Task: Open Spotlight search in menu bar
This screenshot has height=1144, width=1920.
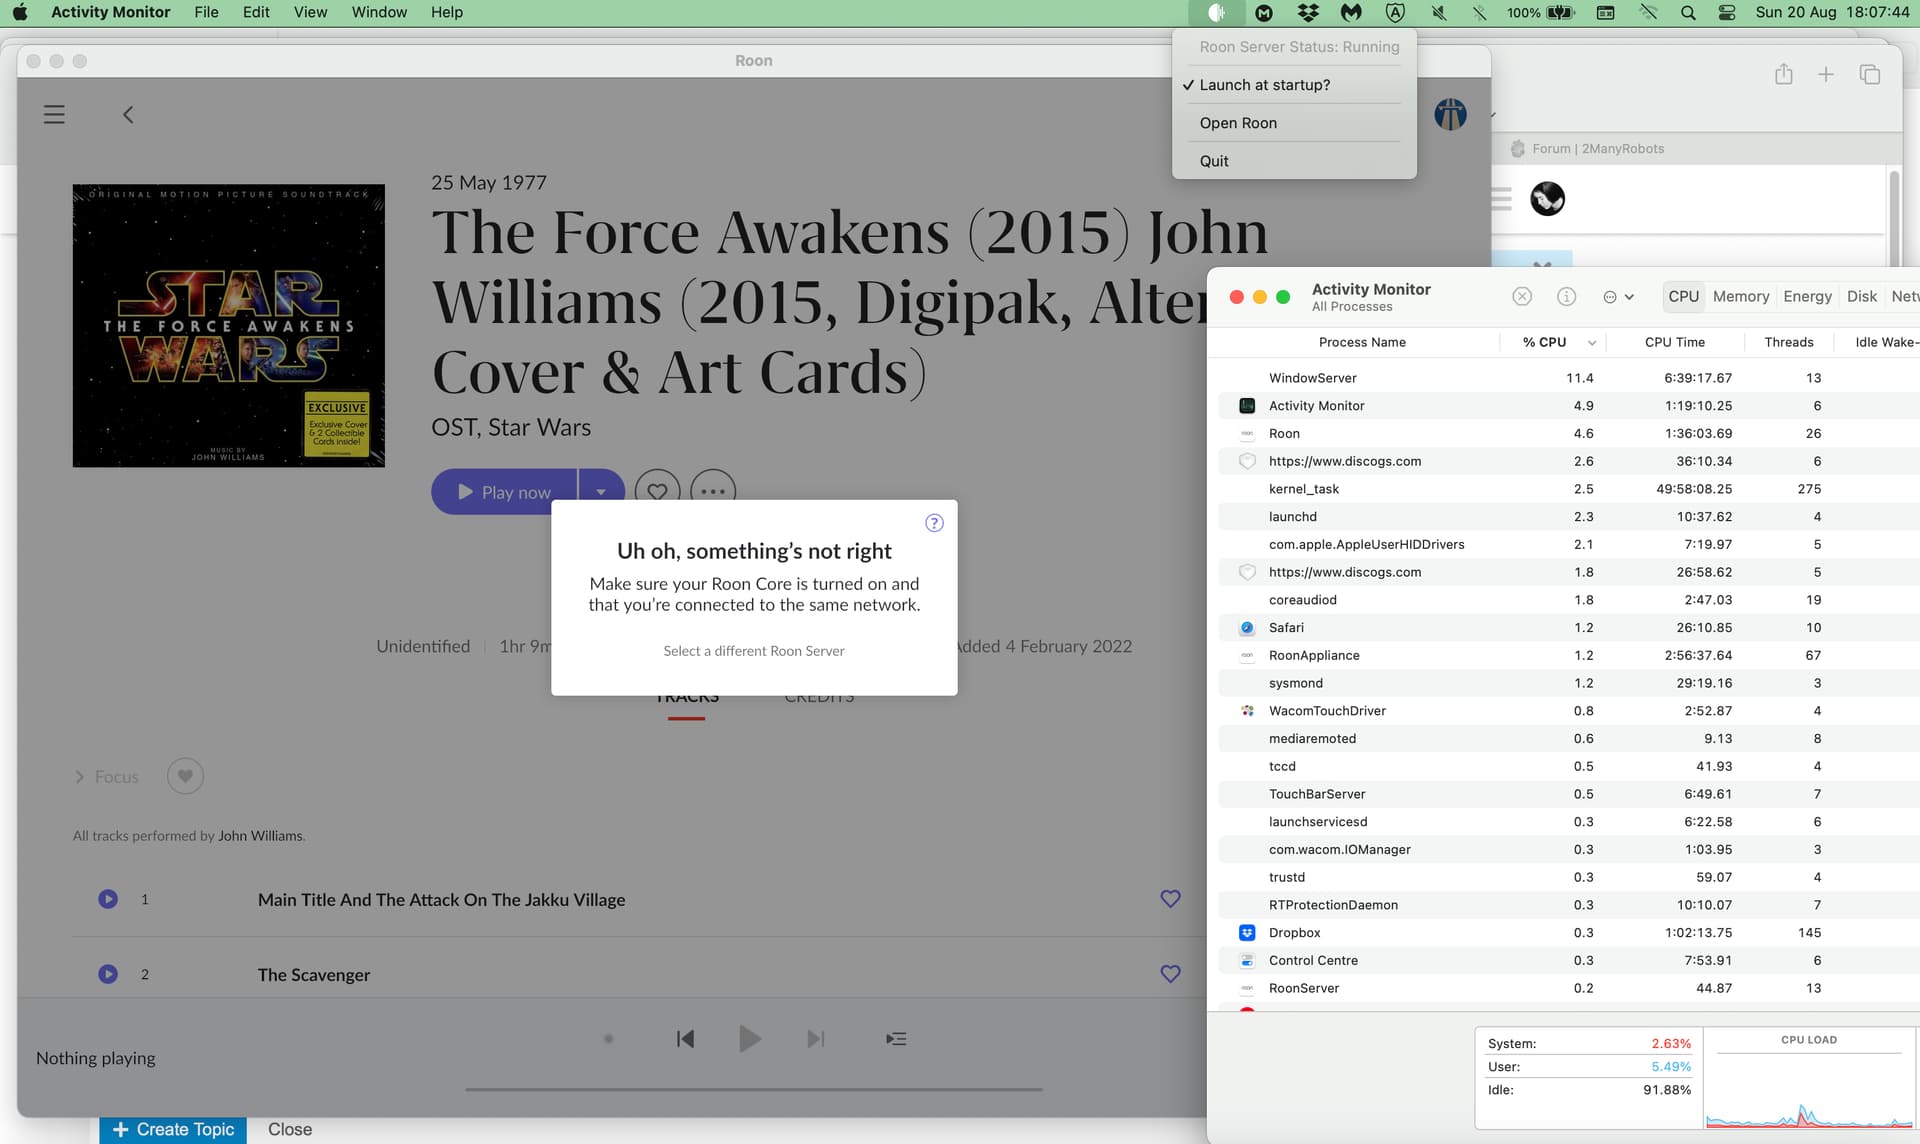Action: [x=1688, y=12]
